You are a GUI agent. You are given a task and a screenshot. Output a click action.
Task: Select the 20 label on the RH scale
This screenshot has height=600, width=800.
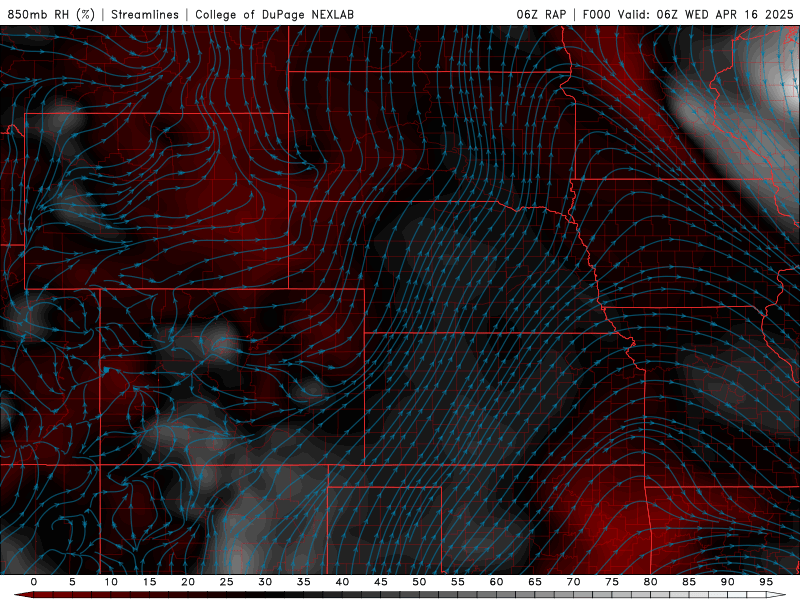click(x=188, y=582)
